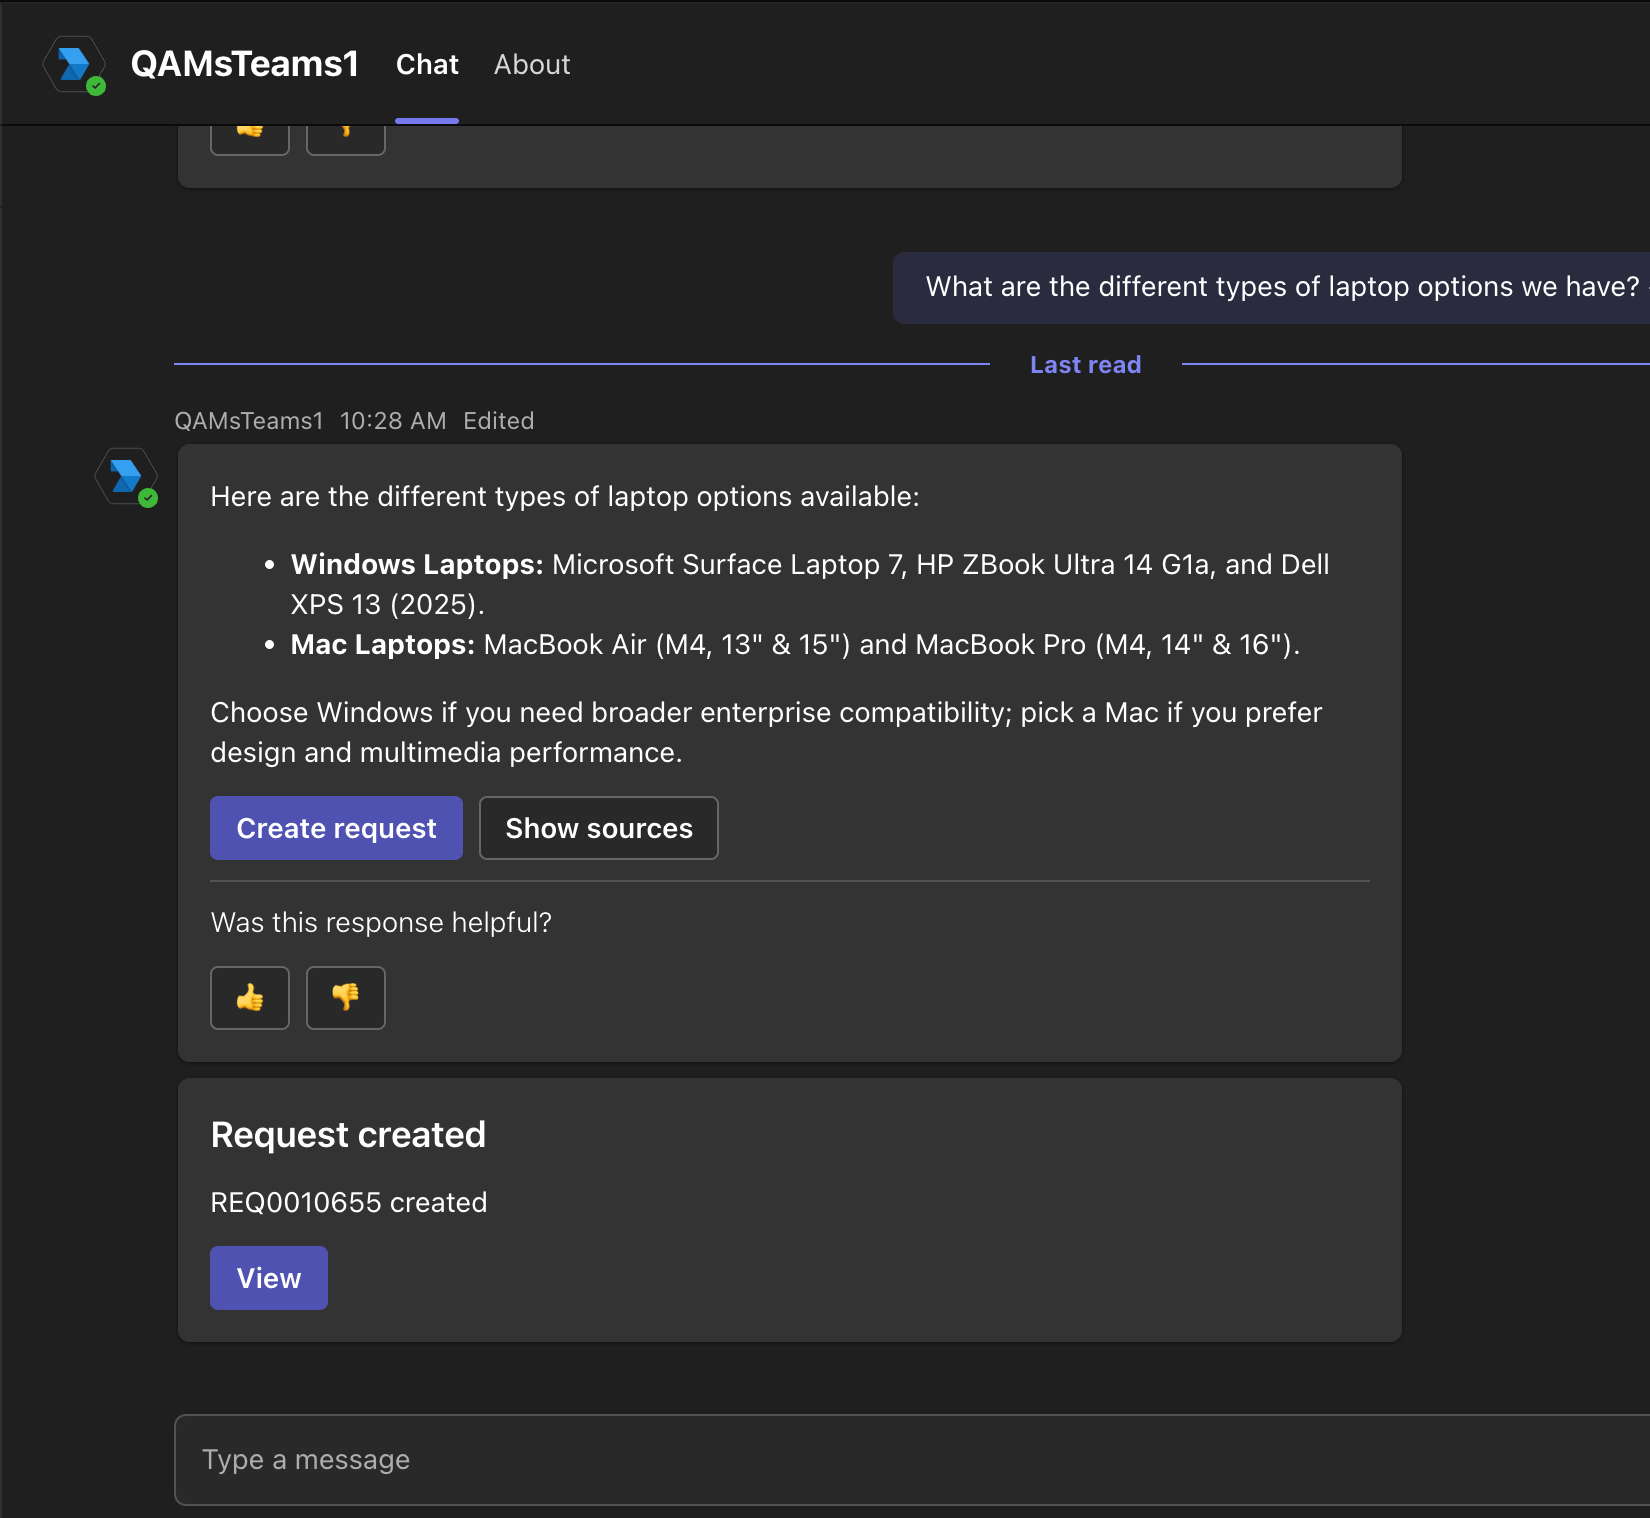Click the Last read divider label
Screen dimensions: 1650x1518
[1086, 365]
